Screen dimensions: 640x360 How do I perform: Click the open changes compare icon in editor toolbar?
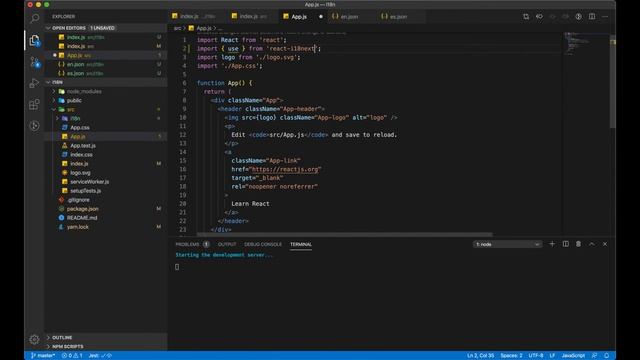point(526,16)
